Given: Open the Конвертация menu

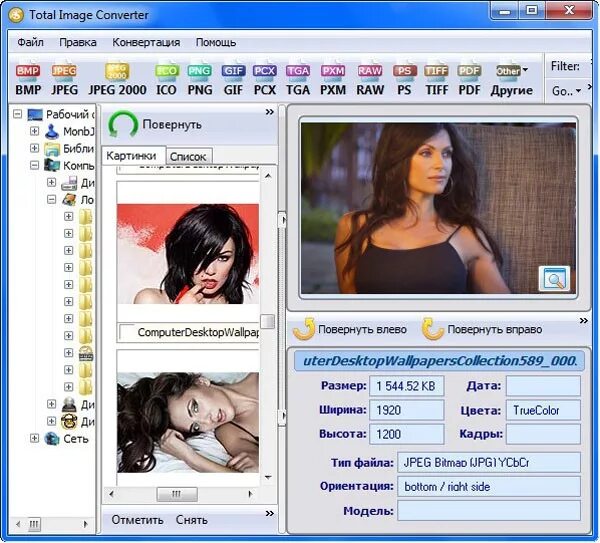Looking at the screenshot, I should (146, 42).
